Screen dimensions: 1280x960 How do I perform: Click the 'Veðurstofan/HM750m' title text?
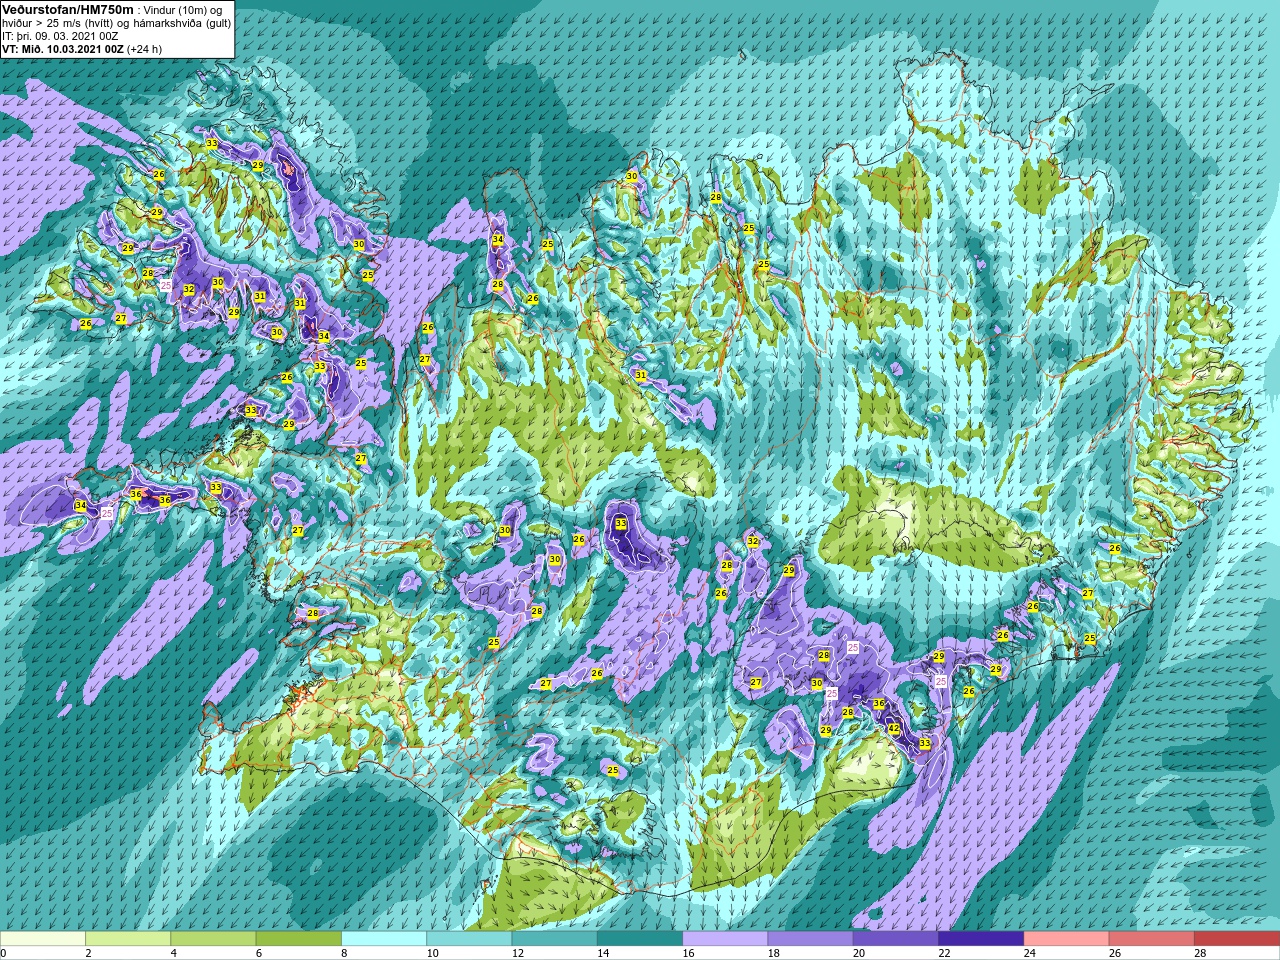point(67,9)
